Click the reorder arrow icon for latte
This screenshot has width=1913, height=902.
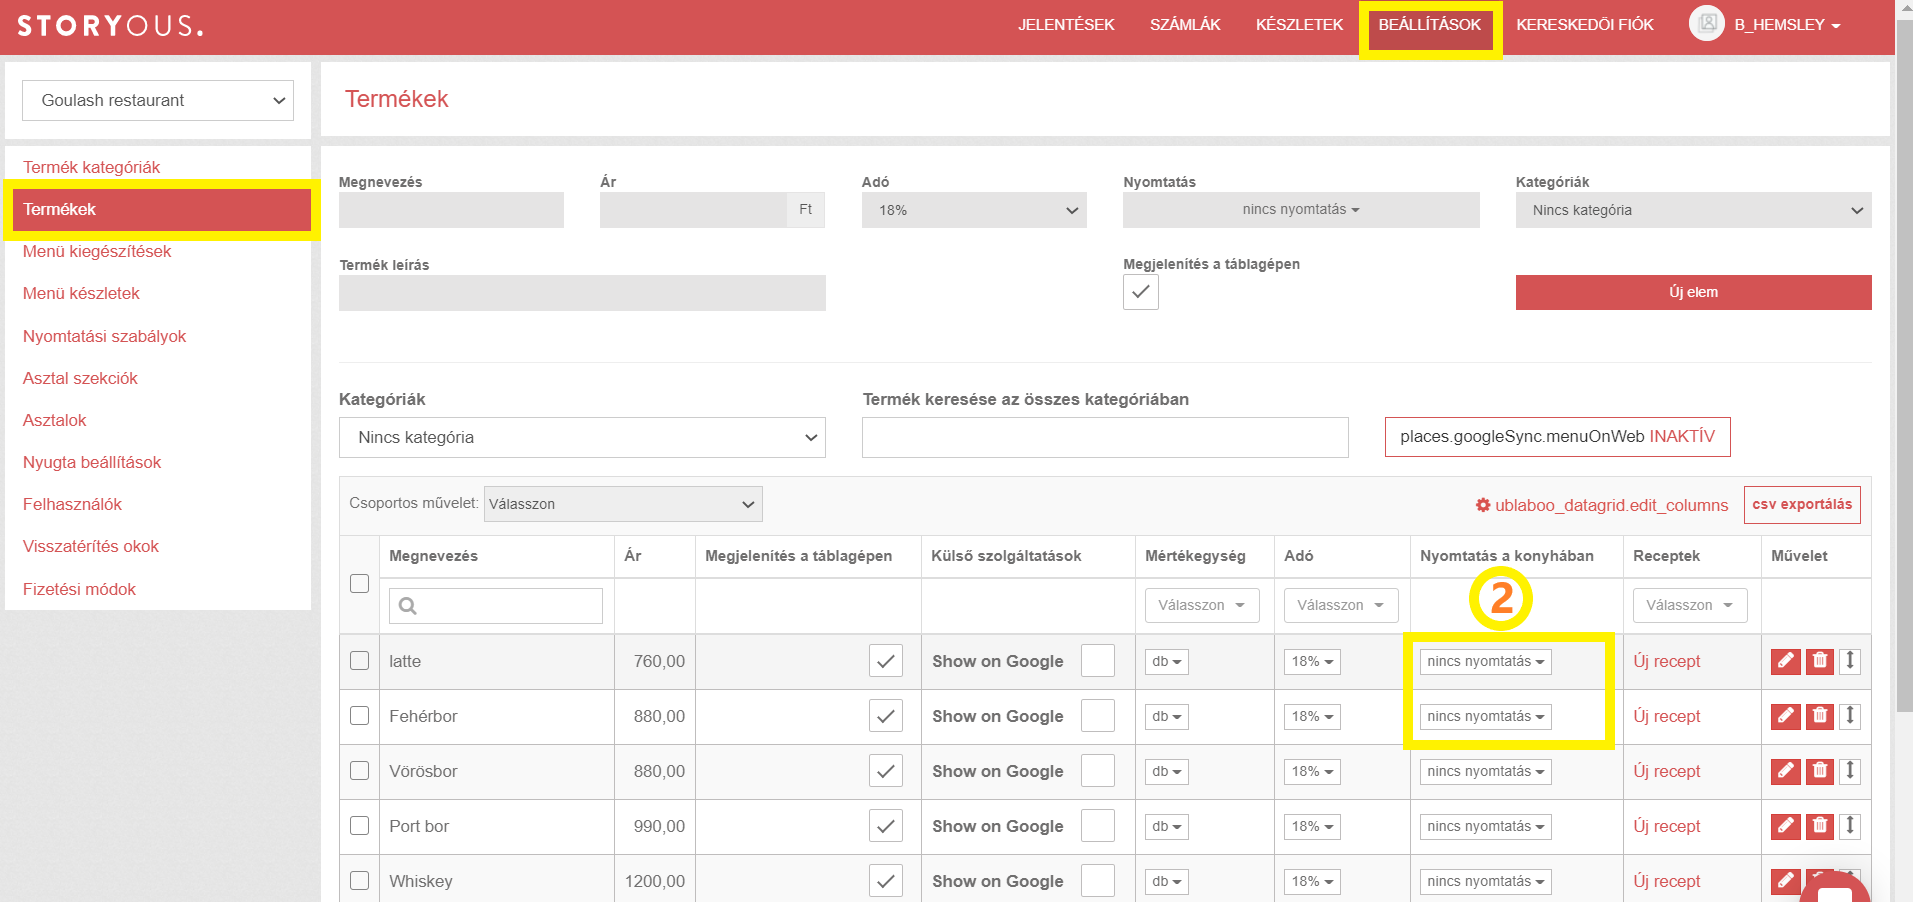[1850, 661]
